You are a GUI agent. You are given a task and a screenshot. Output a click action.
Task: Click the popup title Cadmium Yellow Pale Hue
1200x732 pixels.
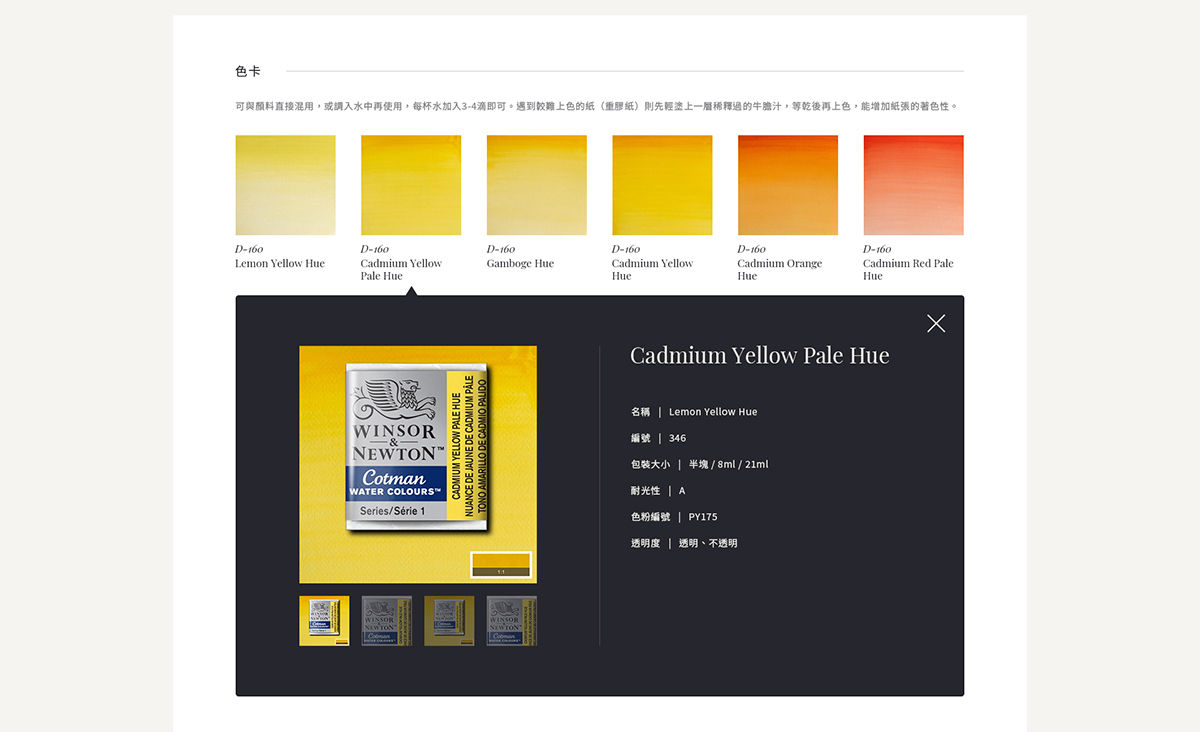pos(759,356)
